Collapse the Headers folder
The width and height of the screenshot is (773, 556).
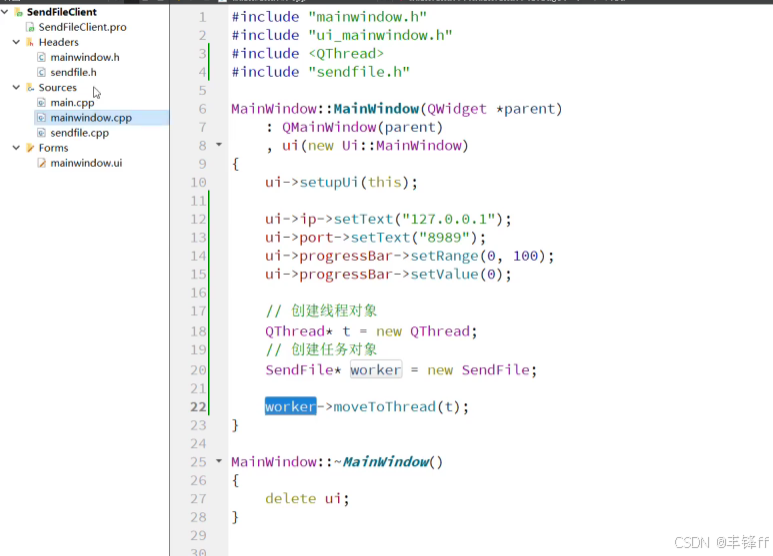16,42
